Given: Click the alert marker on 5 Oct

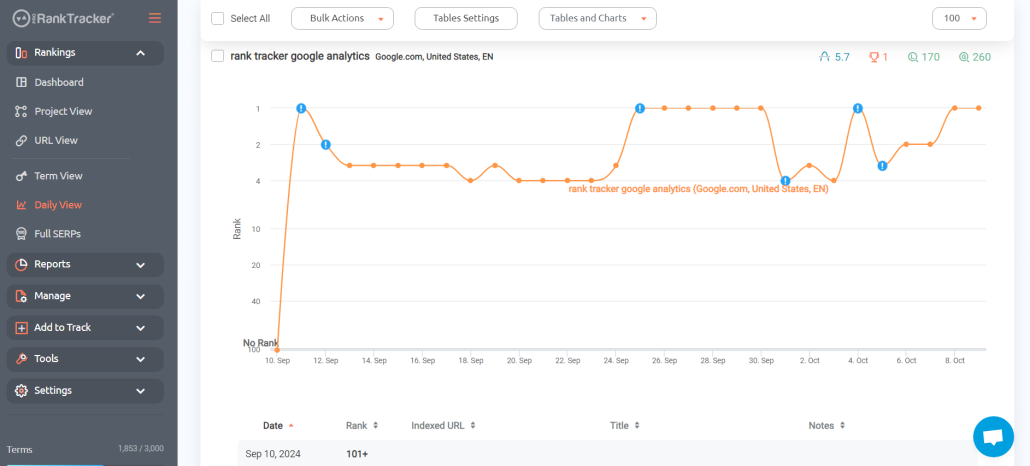Looking at the screenshot, I should pos(882,166).
